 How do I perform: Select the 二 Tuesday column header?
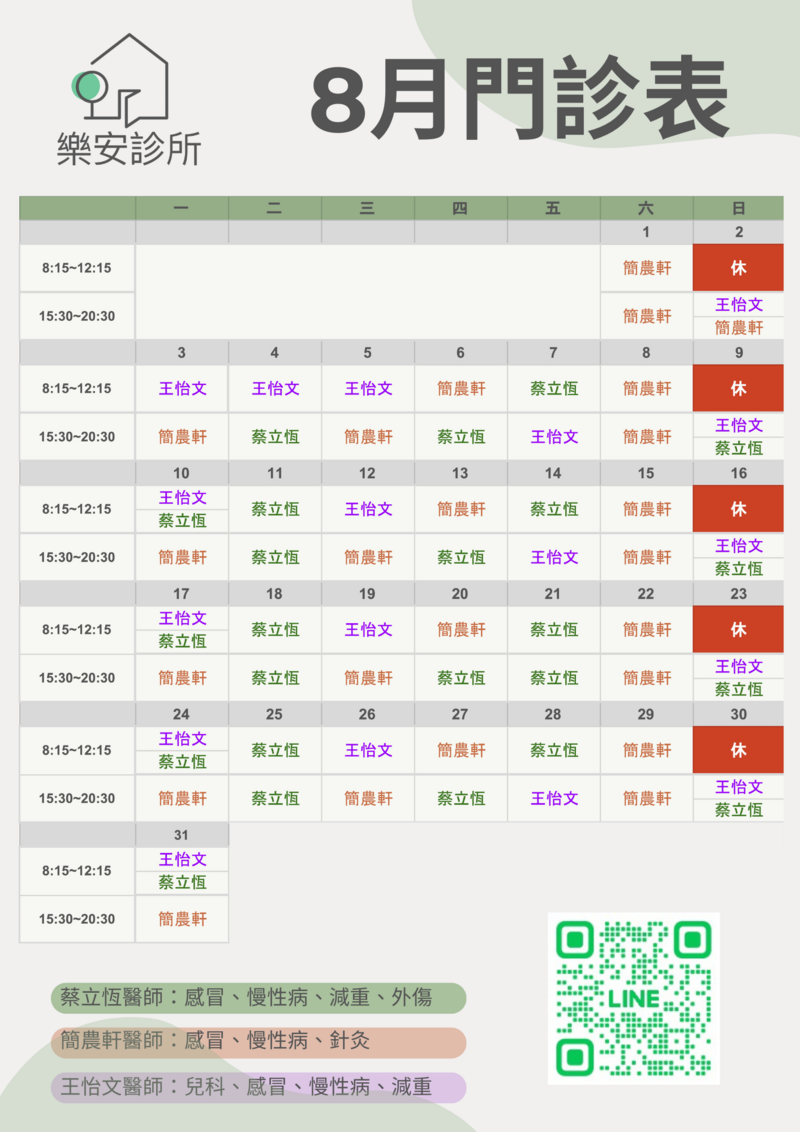point(274,208)
